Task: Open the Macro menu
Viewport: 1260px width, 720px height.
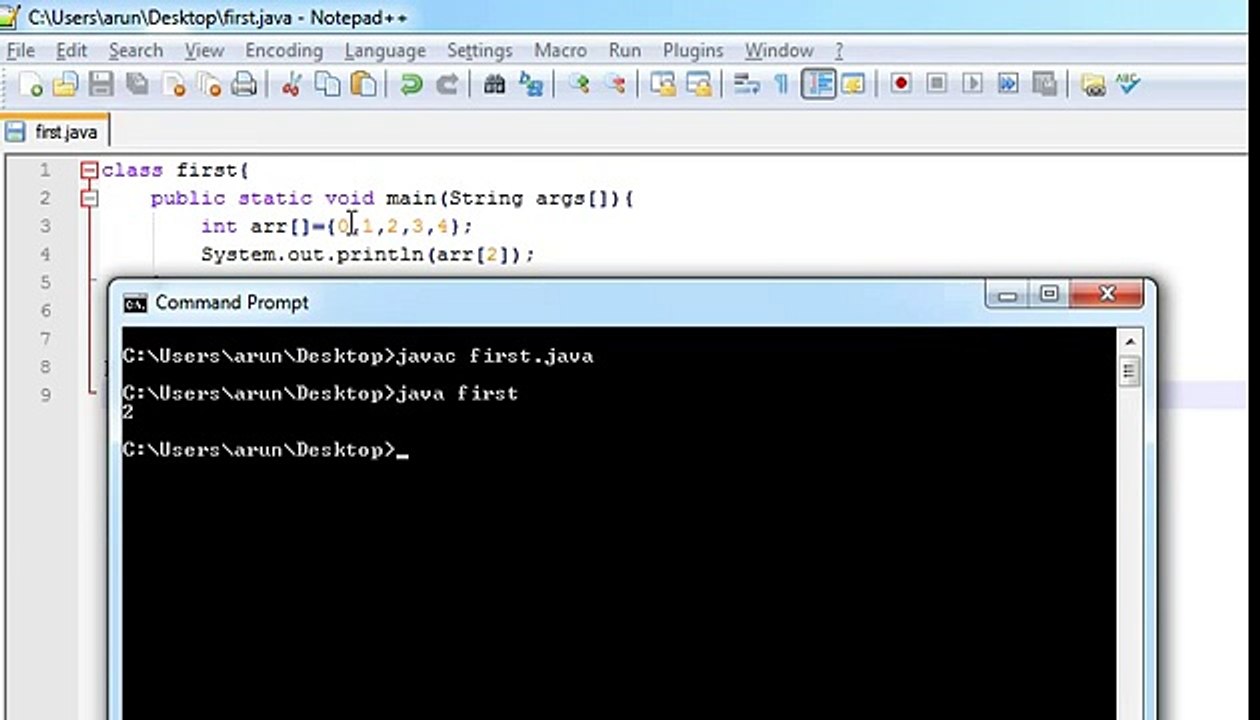Action: pyautogui.click(x=560, y=50)
